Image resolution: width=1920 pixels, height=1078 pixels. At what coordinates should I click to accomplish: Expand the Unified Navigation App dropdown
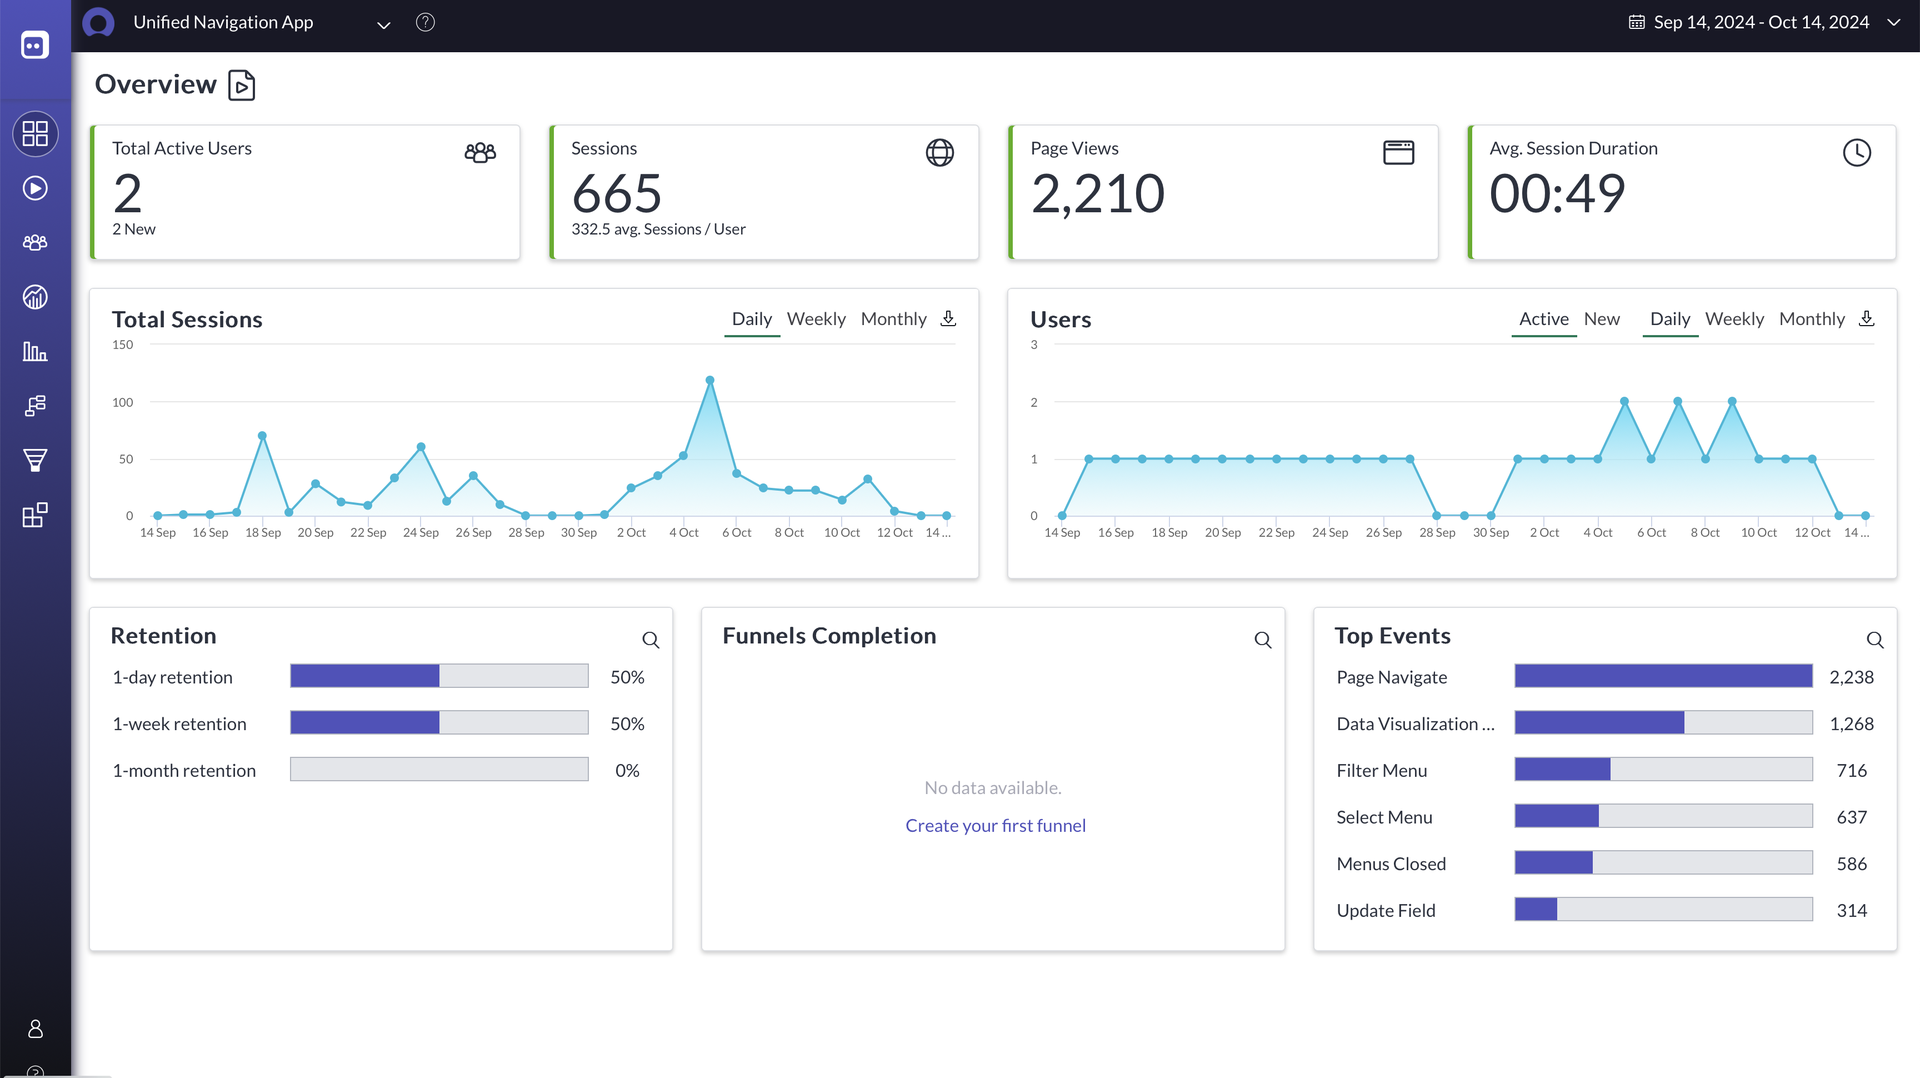click(x=383, y=24)
